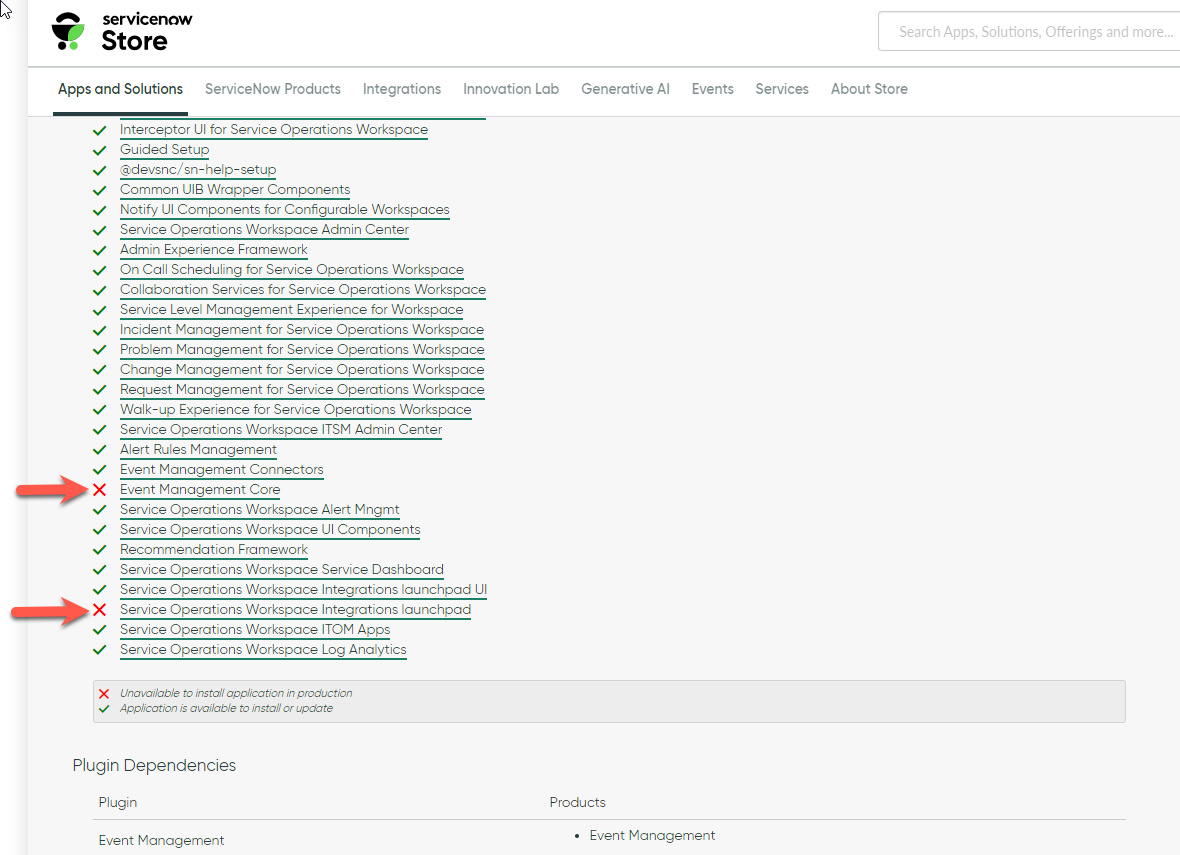Click checkmark beside @devsnc/sn-help-setup
The height and width of the screenshot is (855, 1180).
coord(99,170)
